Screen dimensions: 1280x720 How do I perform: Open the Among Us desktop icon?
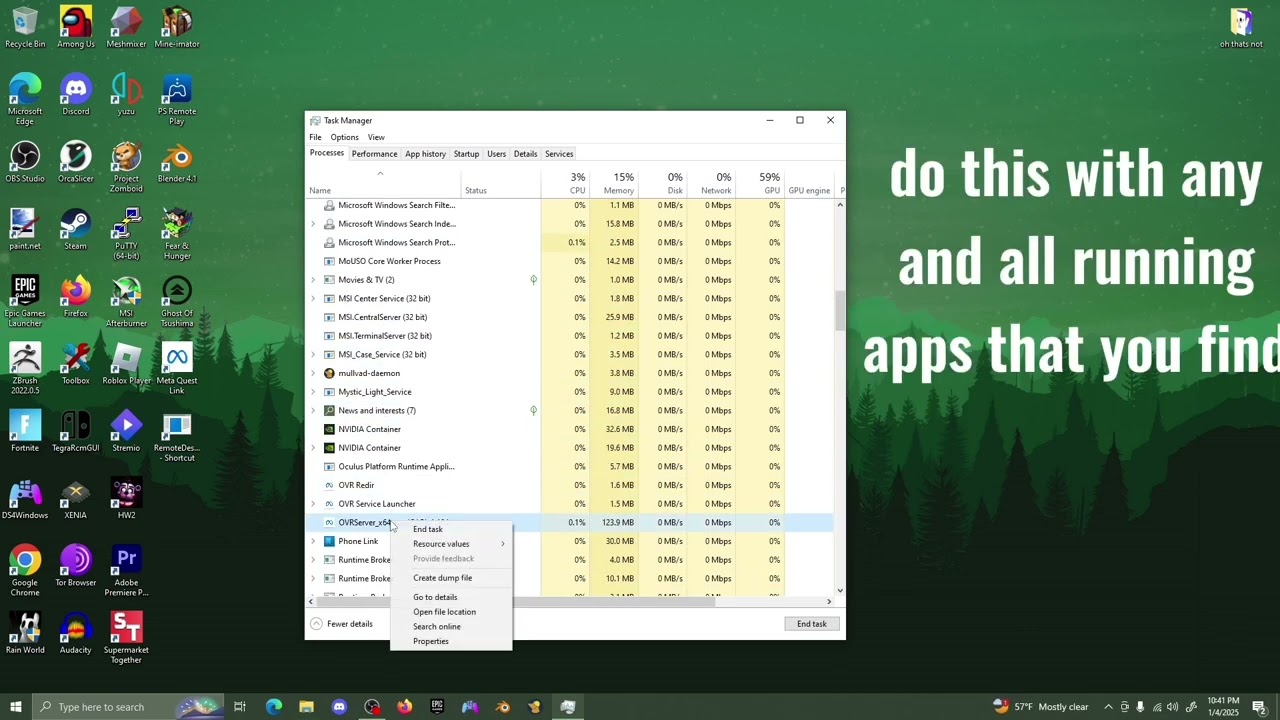[76, 28]
